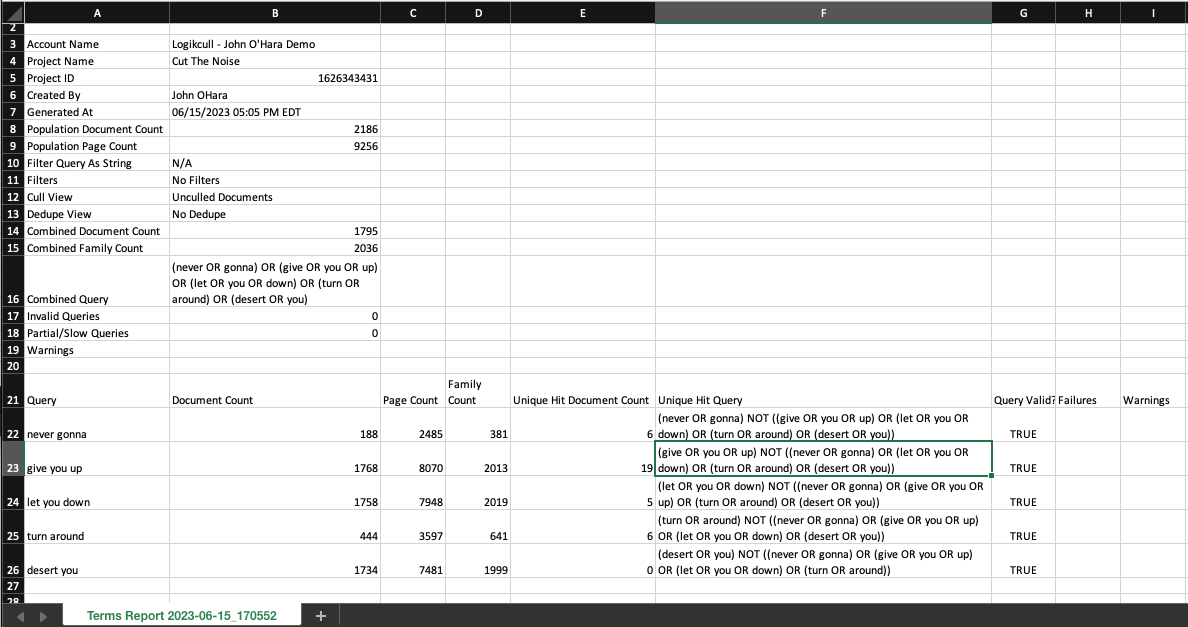Select page count 7948 for let you down
The width and height of the screenshot is (1188, 627).
[x=413, y=494]
